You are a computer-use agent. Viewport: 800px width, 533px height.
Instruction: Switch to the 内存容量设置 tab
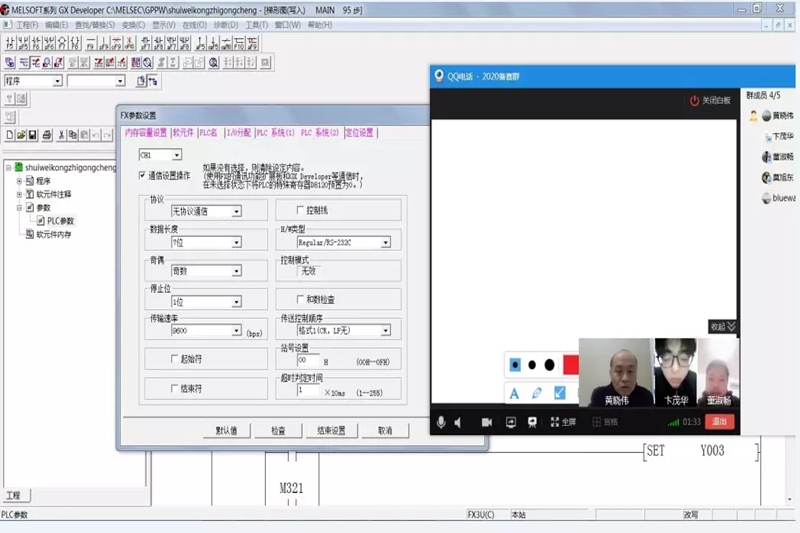click(146, 133)
